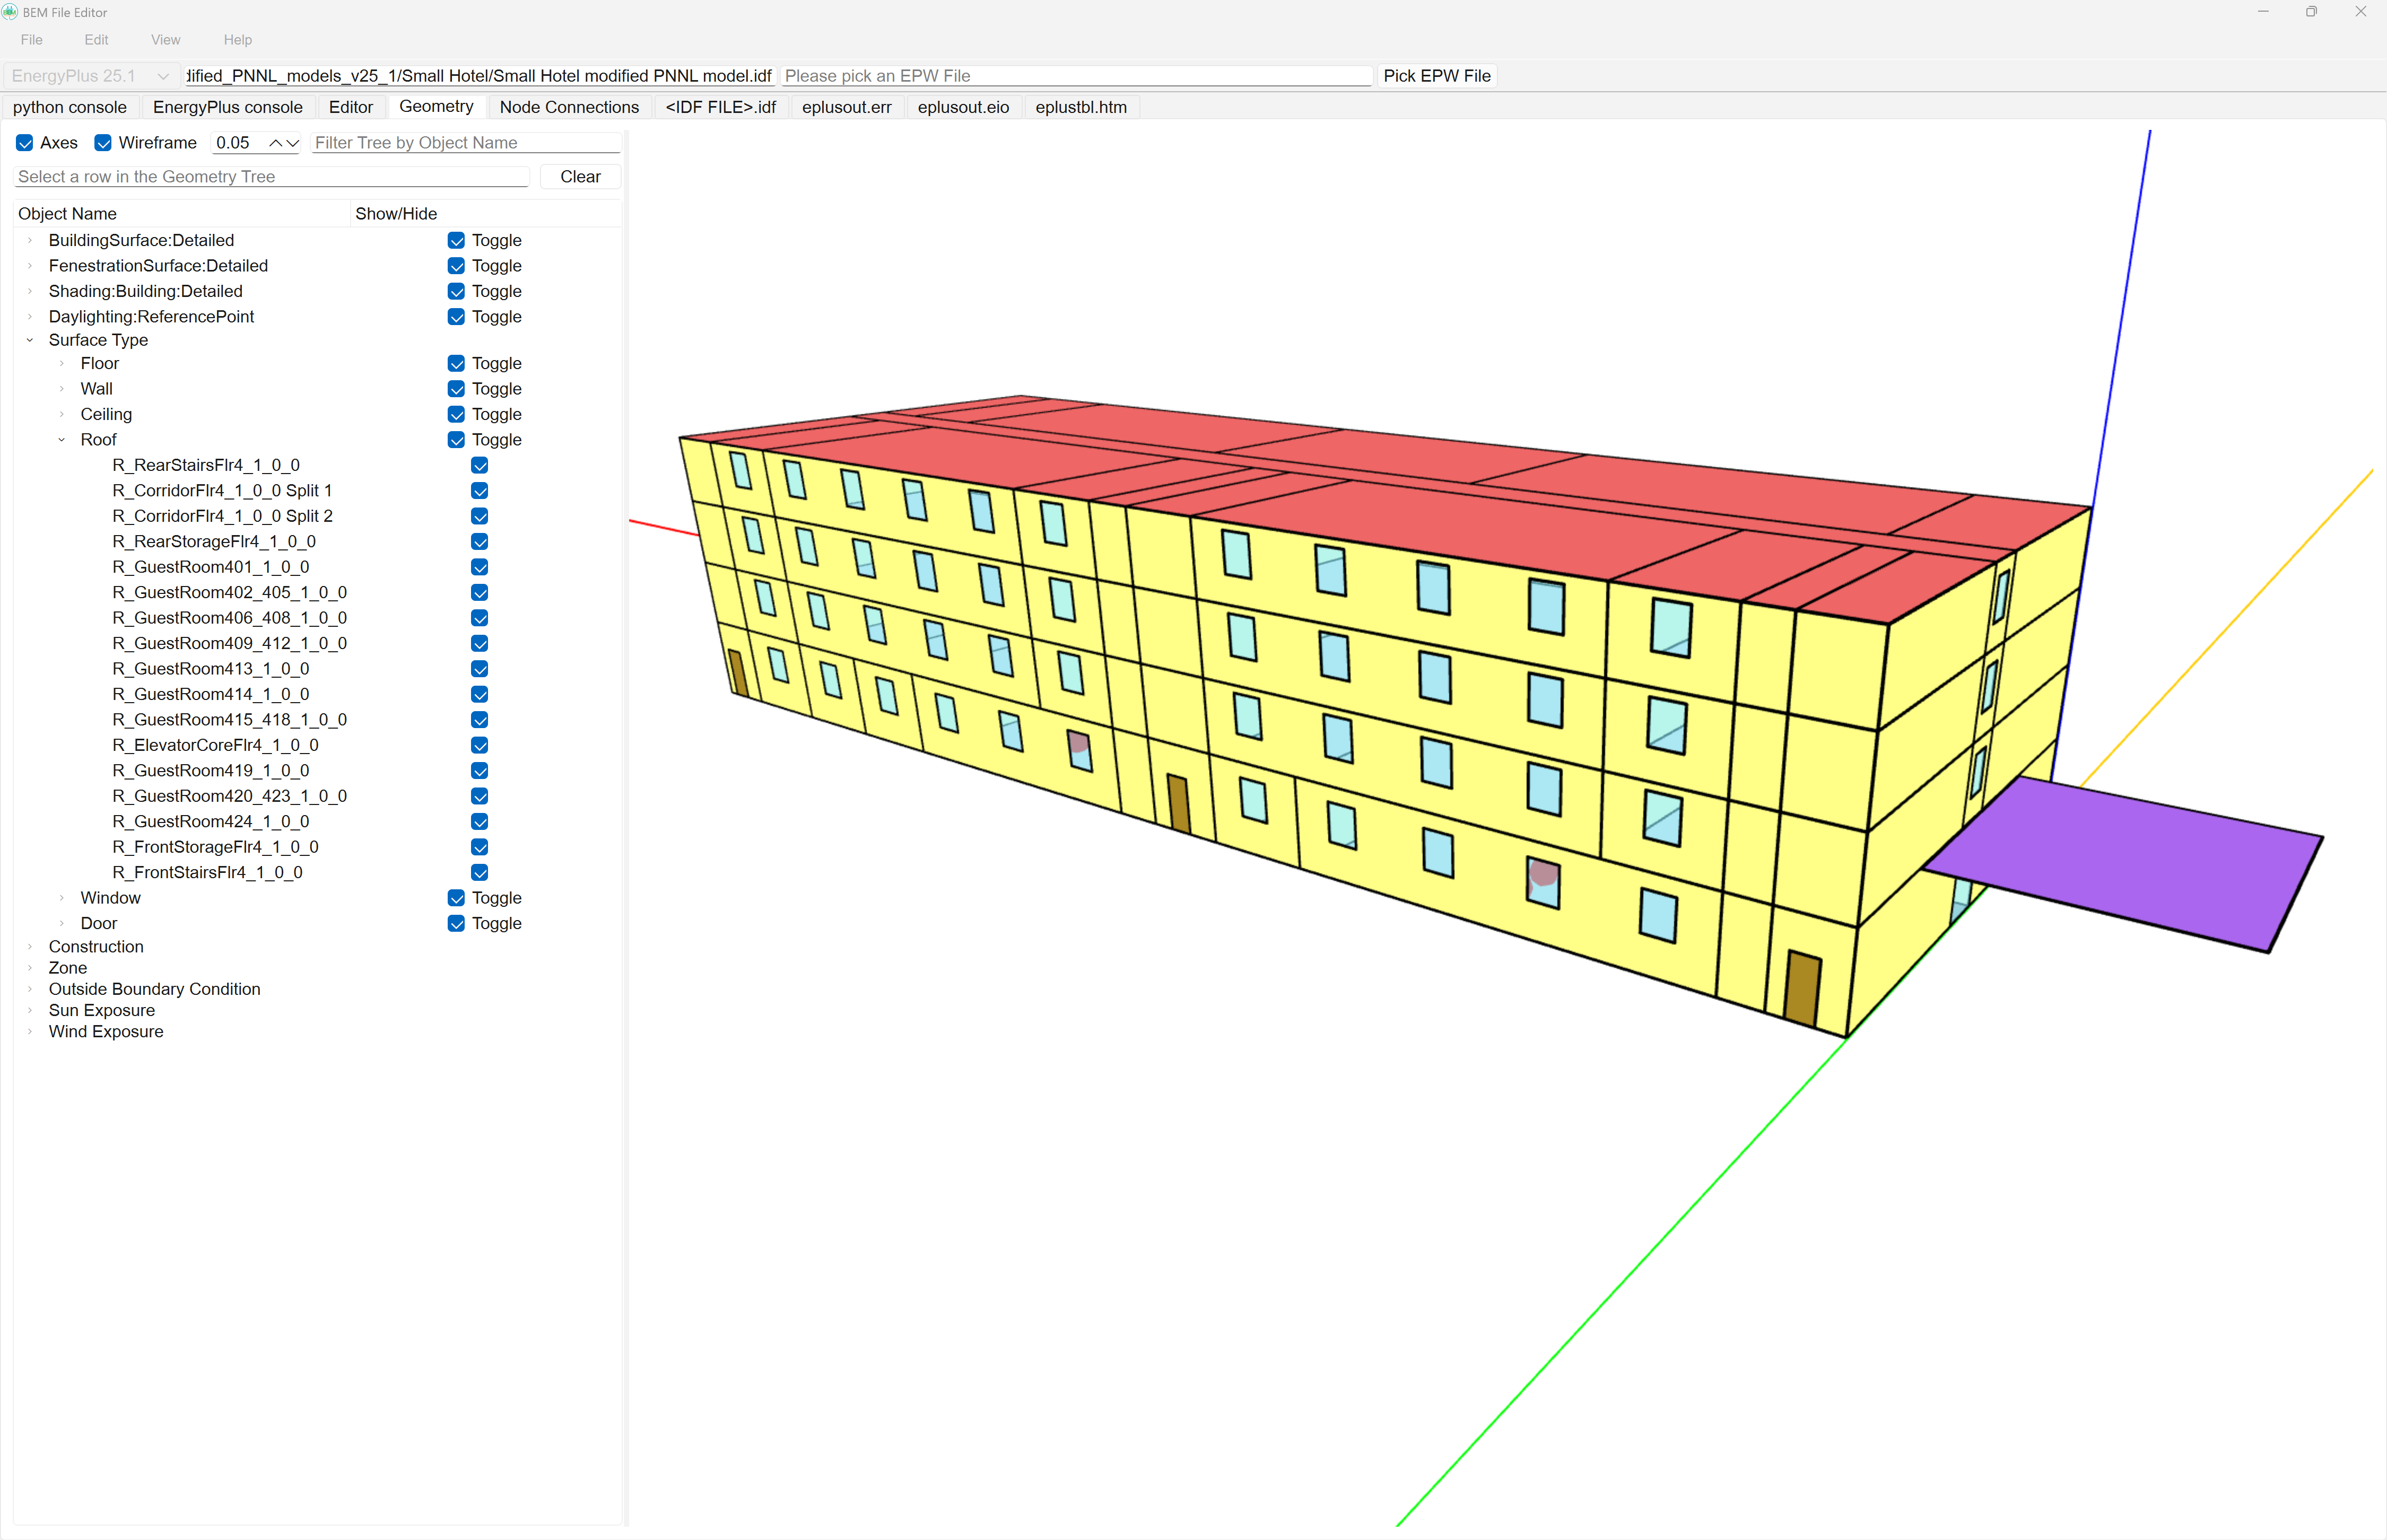
Task: Click the BEM File Editor app icon
Action: (10, 12)
